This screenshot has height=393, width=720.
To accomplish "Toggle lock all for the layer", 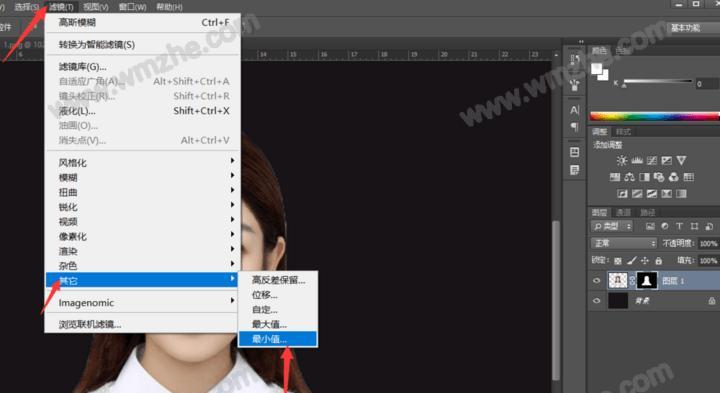I will tap(658, 261).
